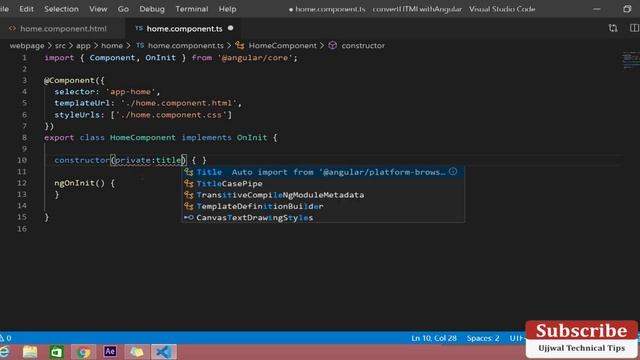Click line number 8 in gutter
The image size is (640, 360).
(24, 138)
